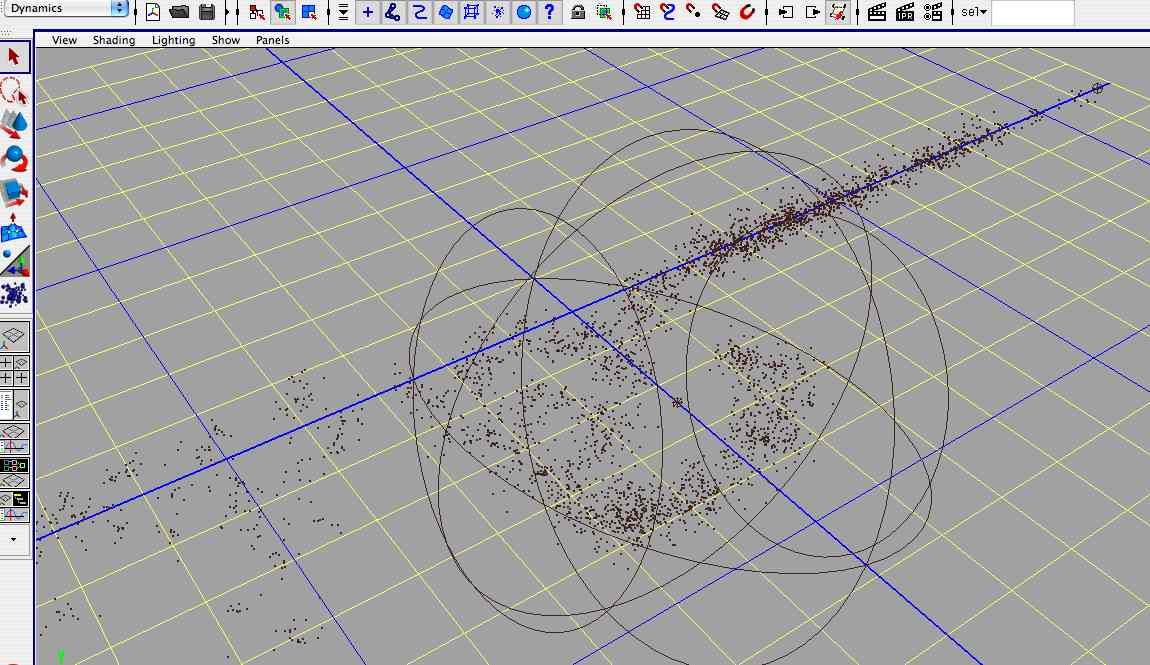Viewport: 1150px width, 665px height.
Task: Activate the Rotate tool sphere icon
Action: point(15,158)
